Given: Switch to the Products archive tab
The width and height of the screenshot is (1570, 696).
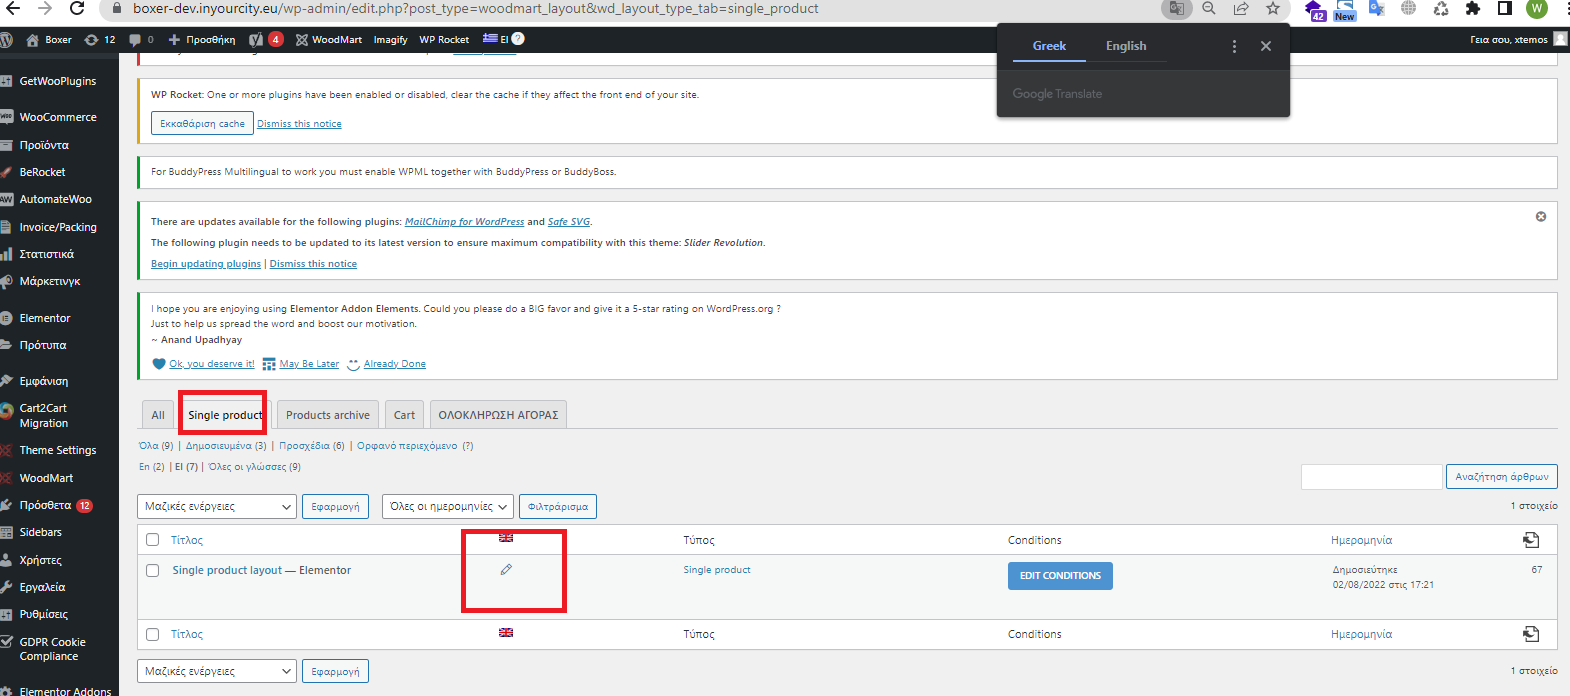Looking at the screenshot, I should pos(328,415).
